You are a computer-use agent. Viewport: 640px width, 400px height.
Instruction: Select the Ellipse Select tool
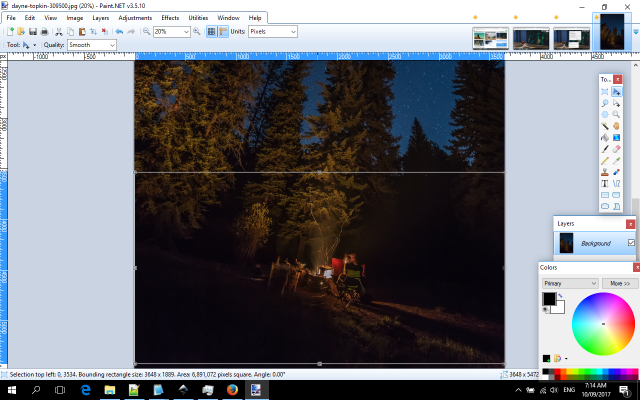pos(605,114)
